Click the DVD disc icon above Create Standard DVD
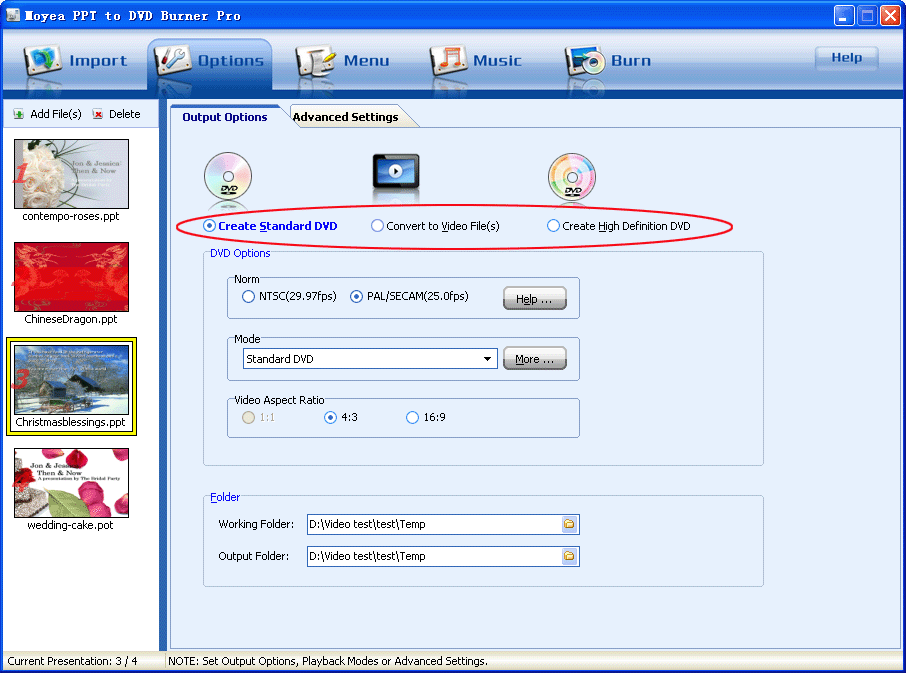This screenshot has height=673, width=906. pos(228,177)
